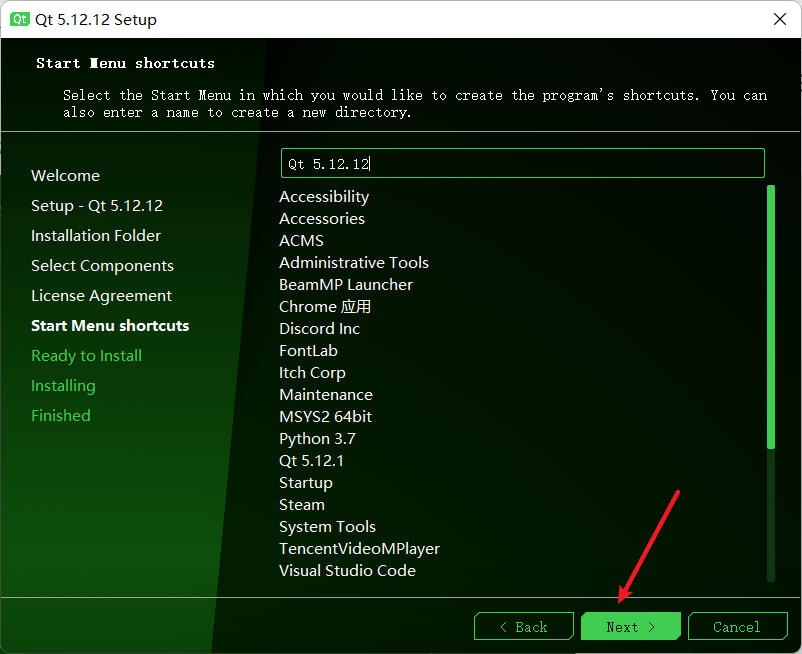This screenshot has width=802, height=654.
Task: Select ACMS in the folder list
Action: tap(301, 241)
